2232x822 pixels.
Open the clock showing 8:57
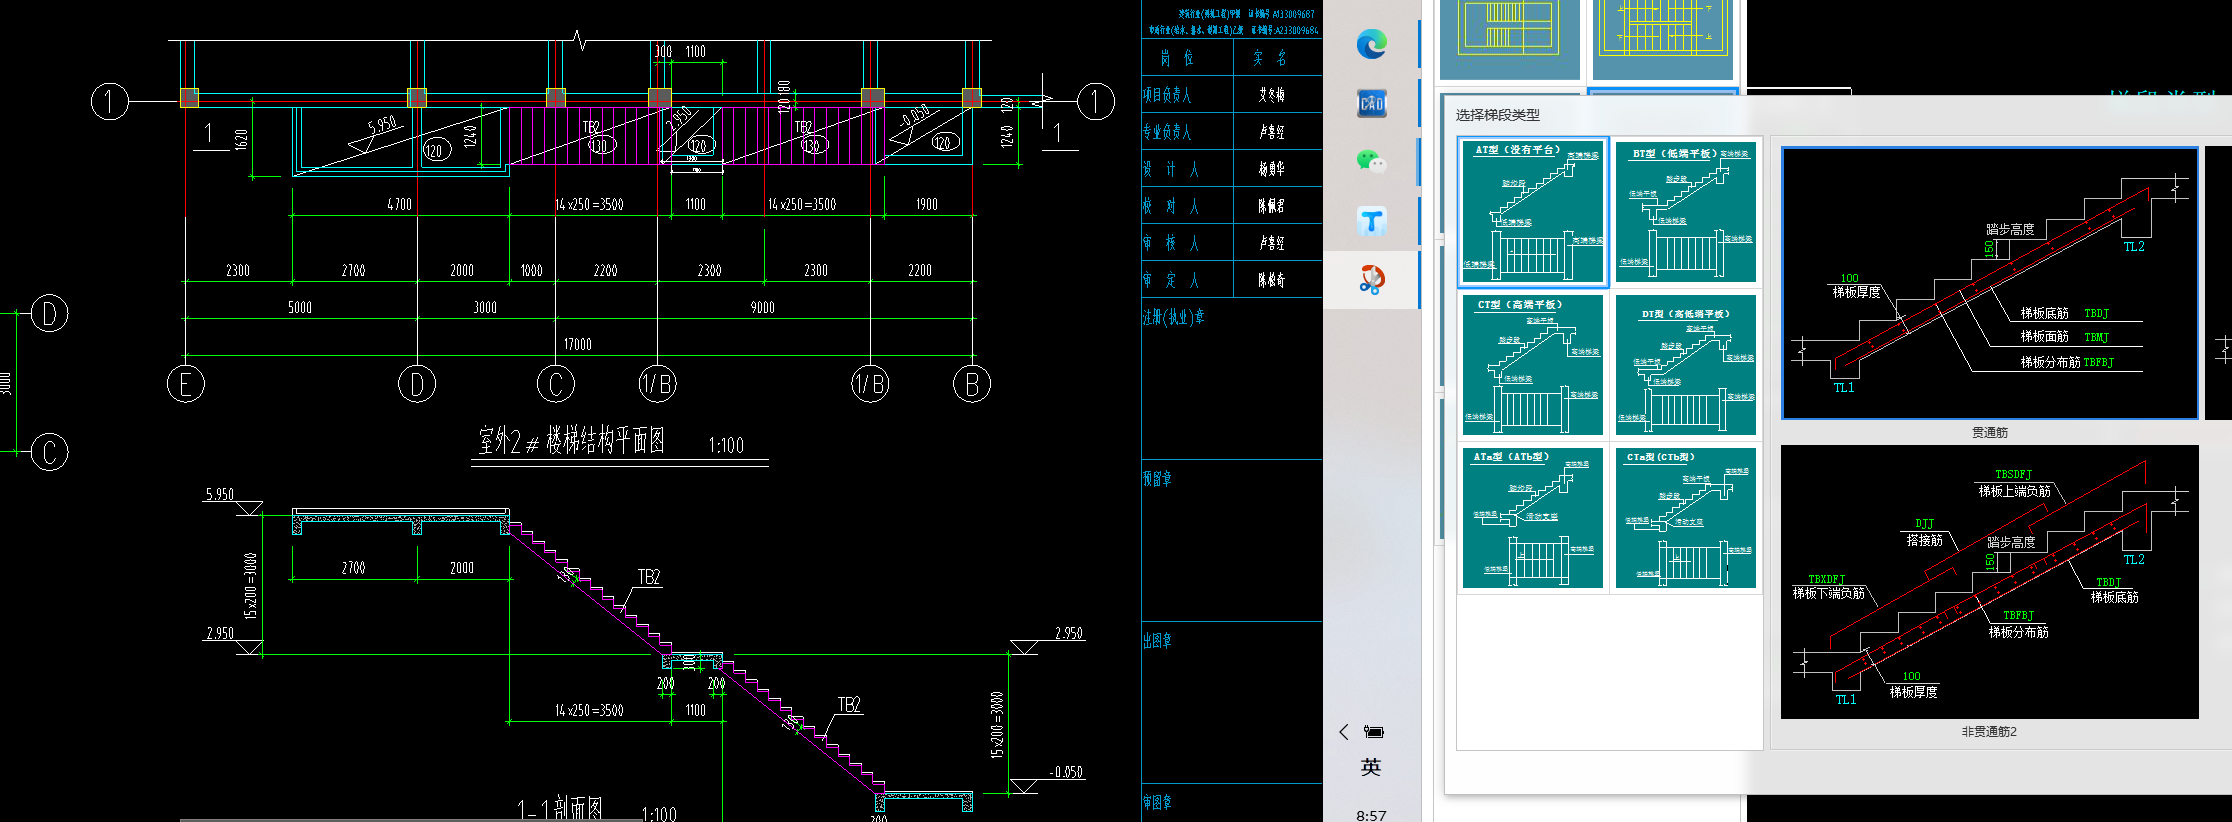click(1371, 815)
